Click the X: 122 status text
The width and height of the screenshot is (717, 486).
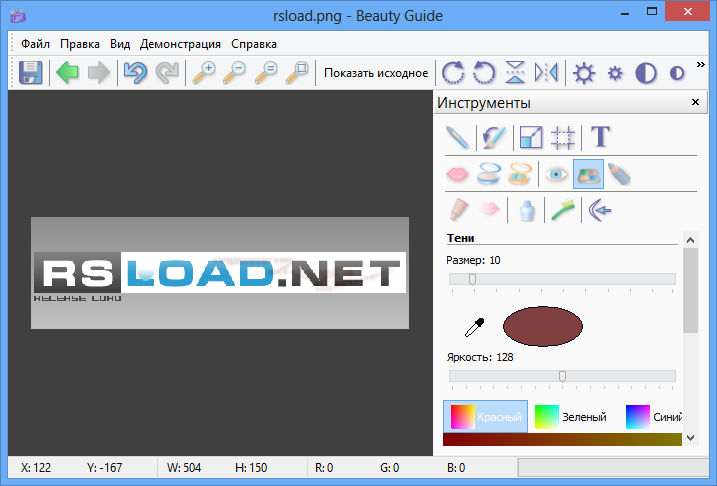(36, 468)
